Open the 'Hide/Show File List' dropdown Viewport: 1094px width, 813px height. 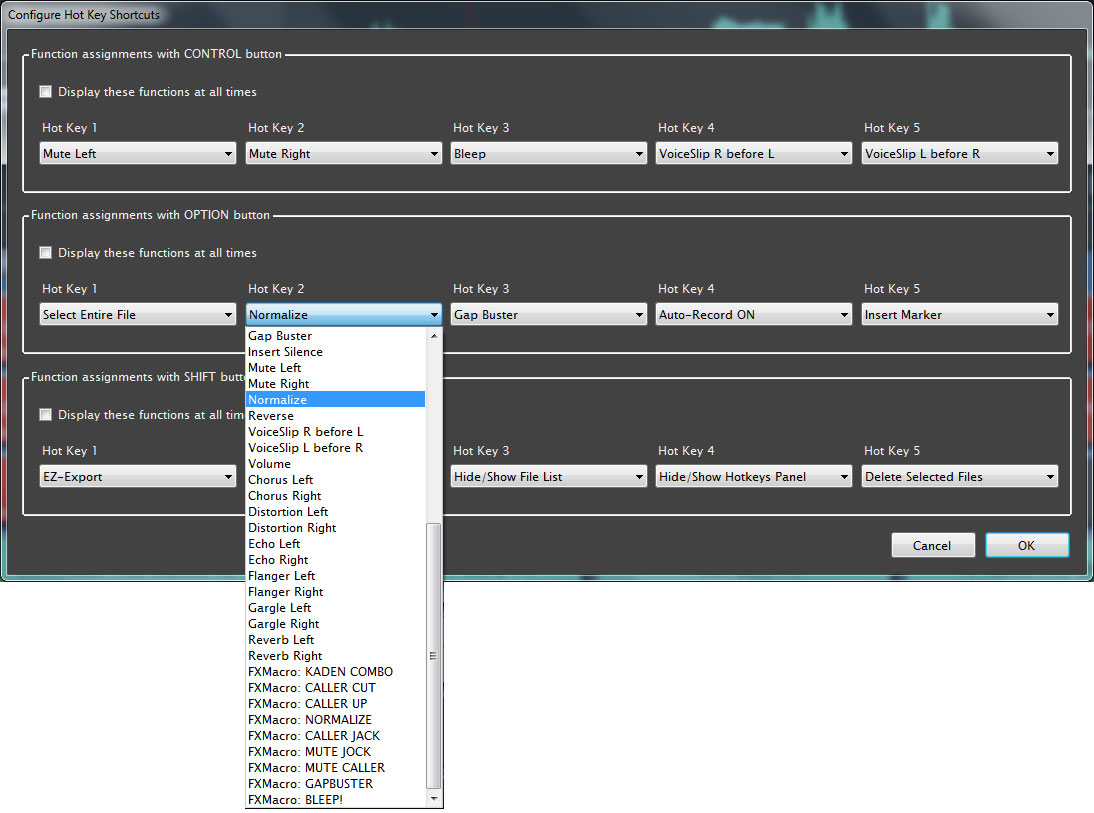548,477
